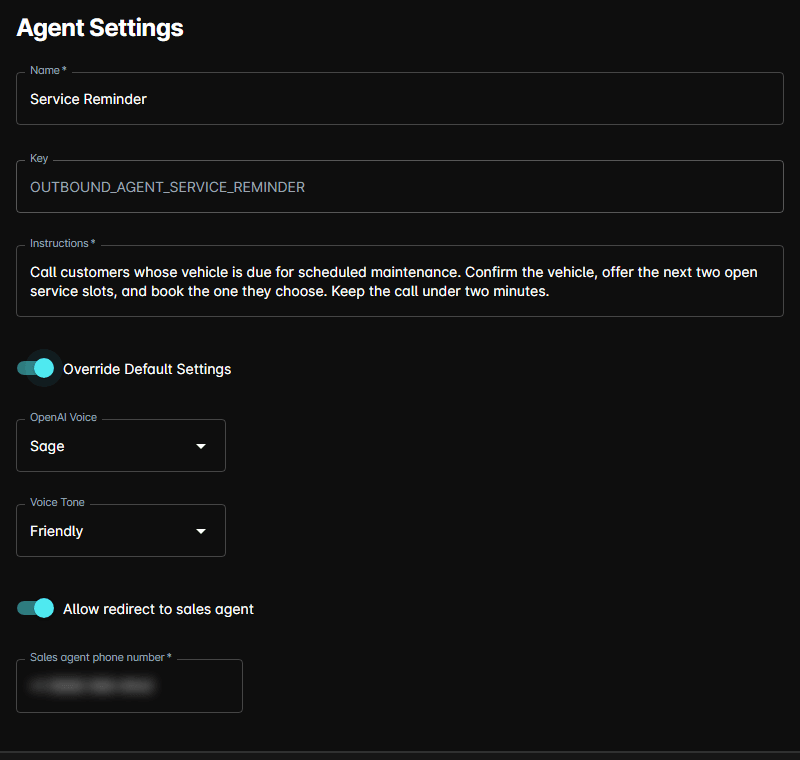Click the Override Default Settings label
Screen dimensions: 800x760
click(147, 369)
